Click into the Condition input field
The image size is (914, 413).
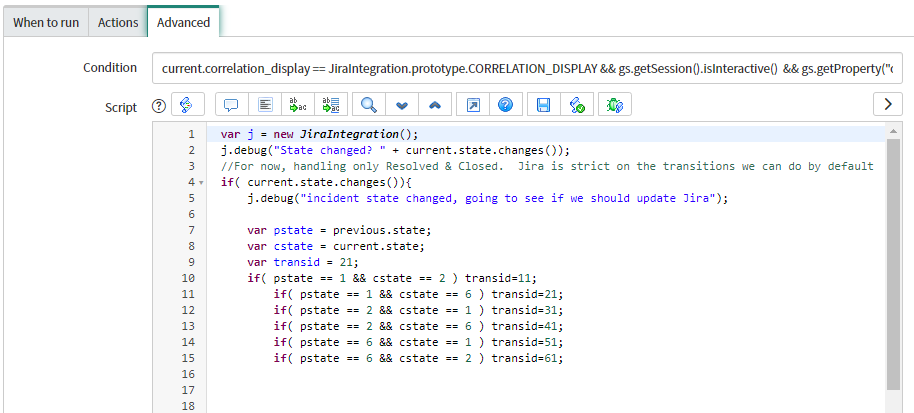pos(528,68)
